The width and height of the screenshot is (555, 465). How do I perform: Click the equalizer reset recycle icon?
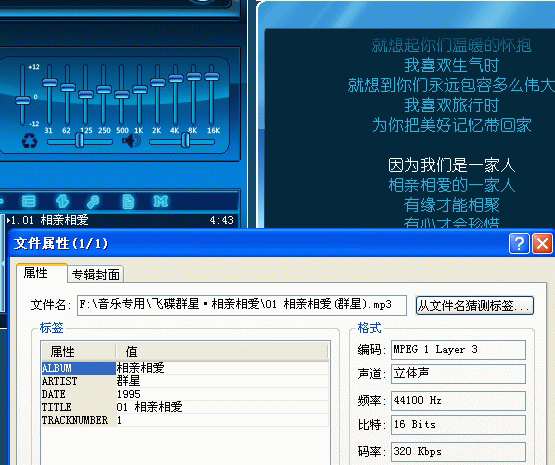(x=29, y=141)
